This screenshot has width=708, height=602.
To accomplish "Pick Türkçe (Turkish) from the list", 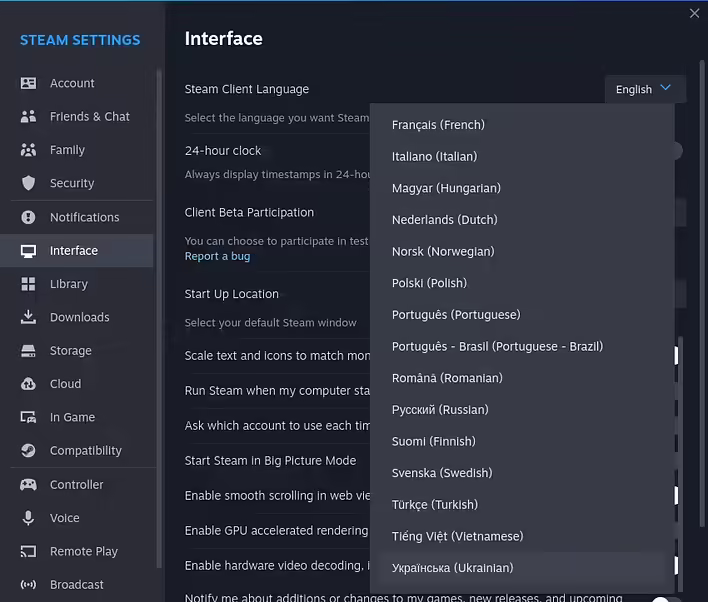I will [522, 504].
